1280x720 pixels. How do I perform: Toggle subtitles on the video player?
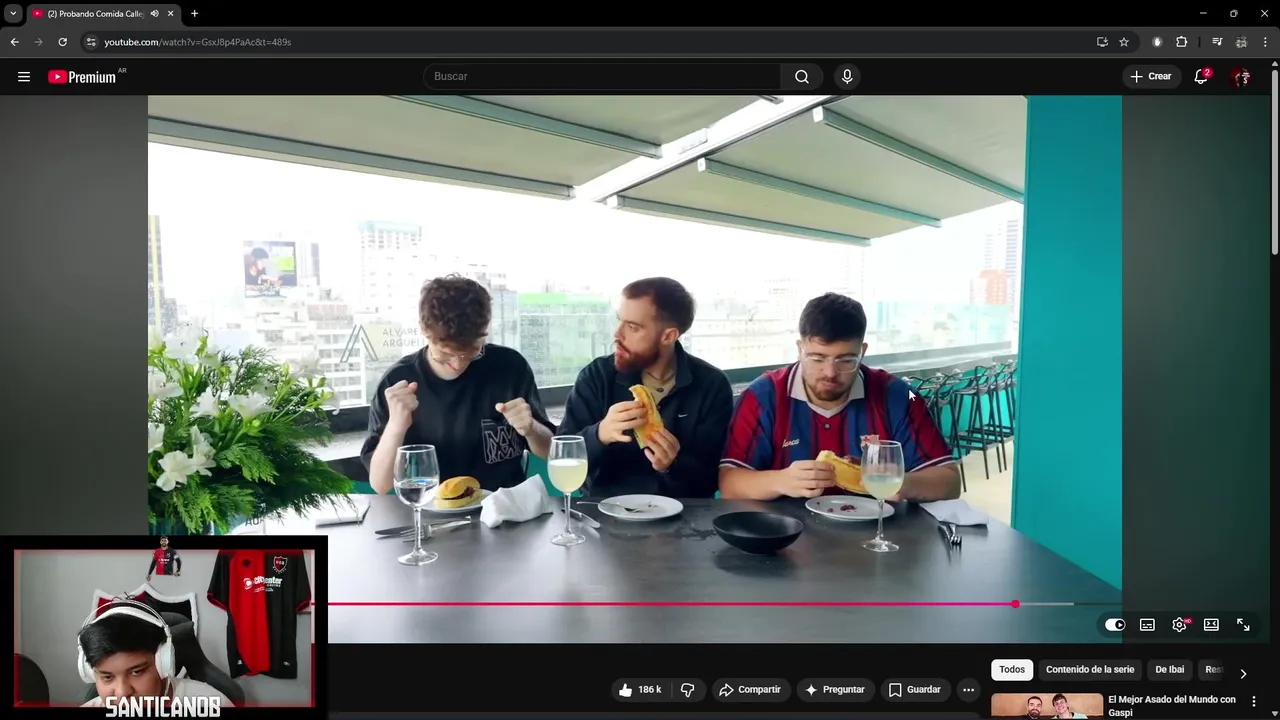(x=1147, y=625)
